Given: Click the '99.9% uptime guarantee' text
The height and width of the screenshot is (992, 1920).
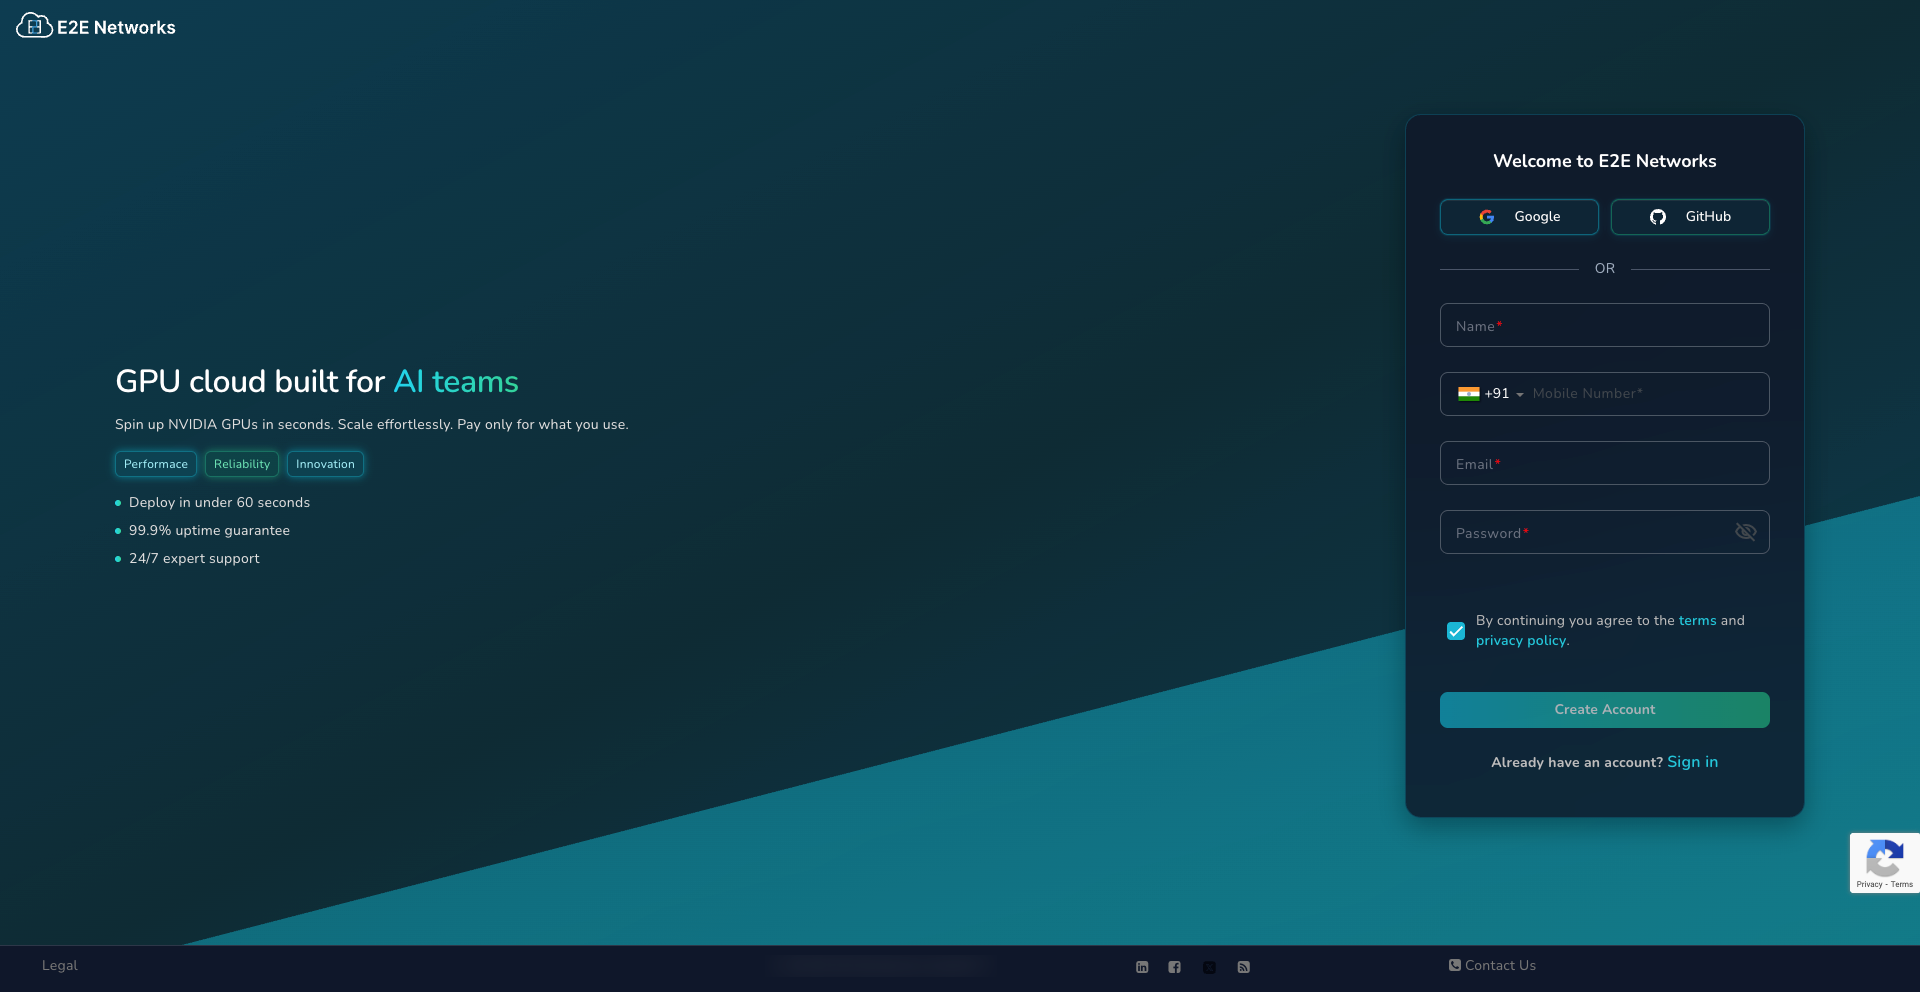Looking at the screenshot, I should tap(209, 531).
